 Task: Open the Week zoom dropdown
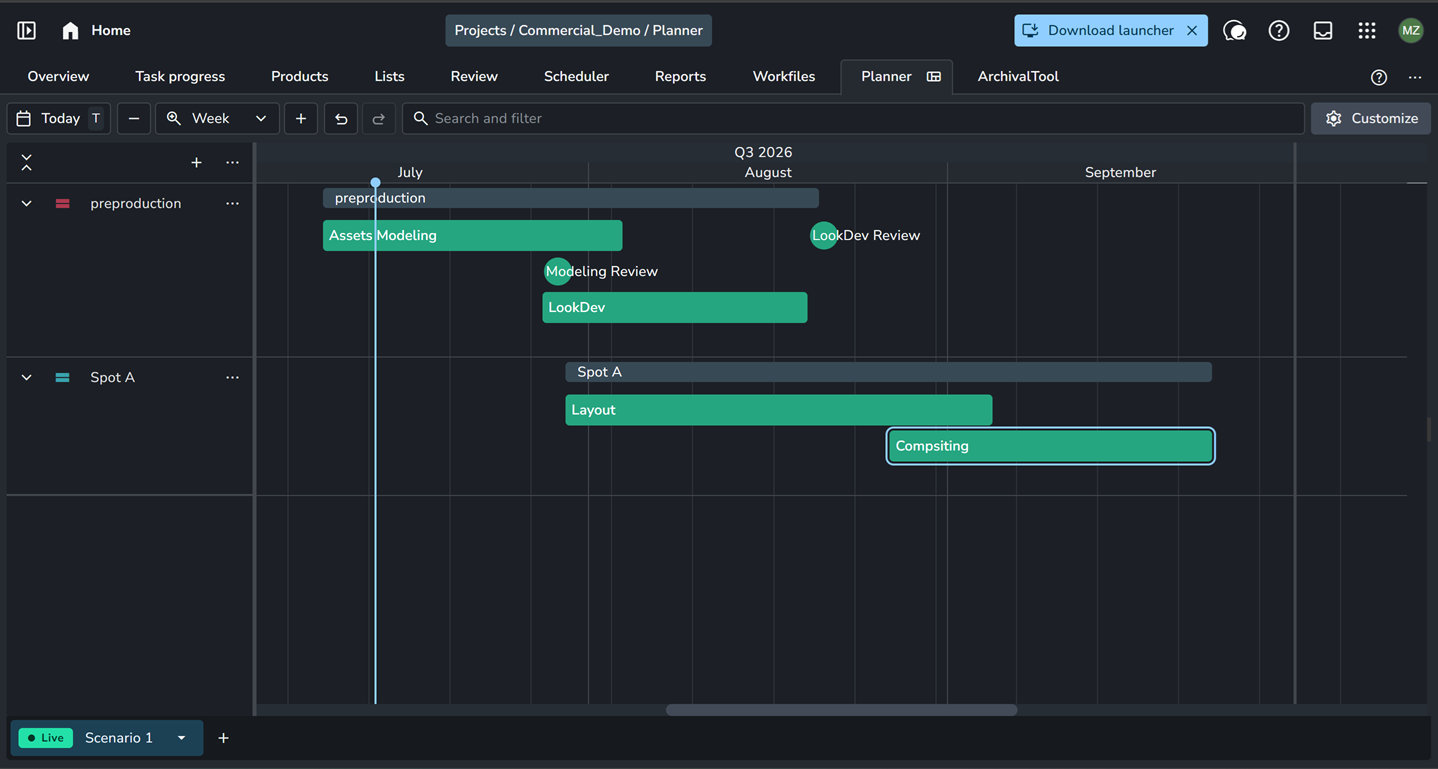[x=217, y=118]
